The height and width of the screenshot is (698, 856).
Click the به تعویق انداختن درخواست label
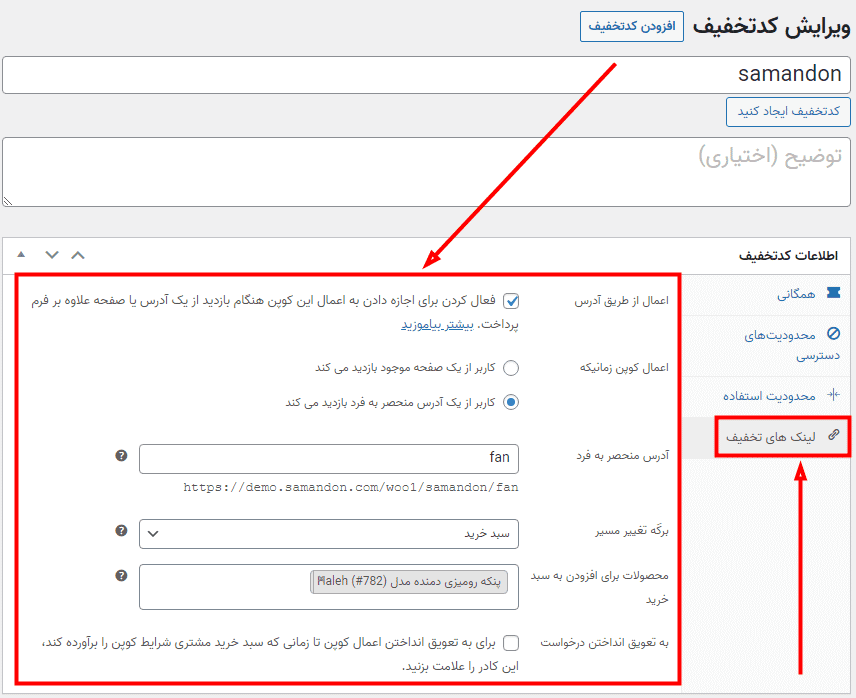tap(604, 643)
